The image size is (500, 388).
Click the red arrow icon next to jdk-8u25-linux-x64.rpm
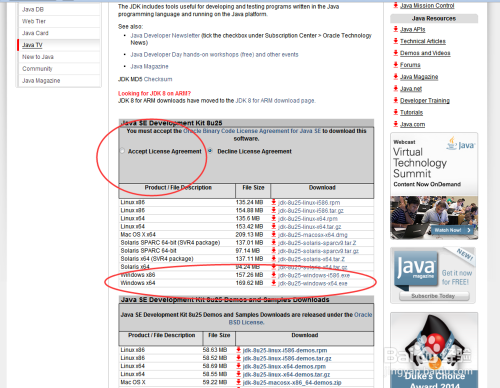[x=274, y=218]
